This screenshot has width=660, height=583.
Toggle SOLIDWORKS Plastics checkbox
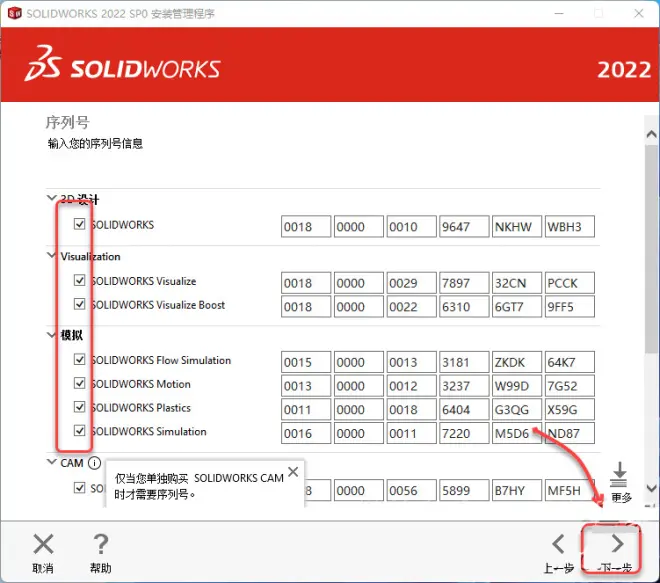(x=80, y=407)
